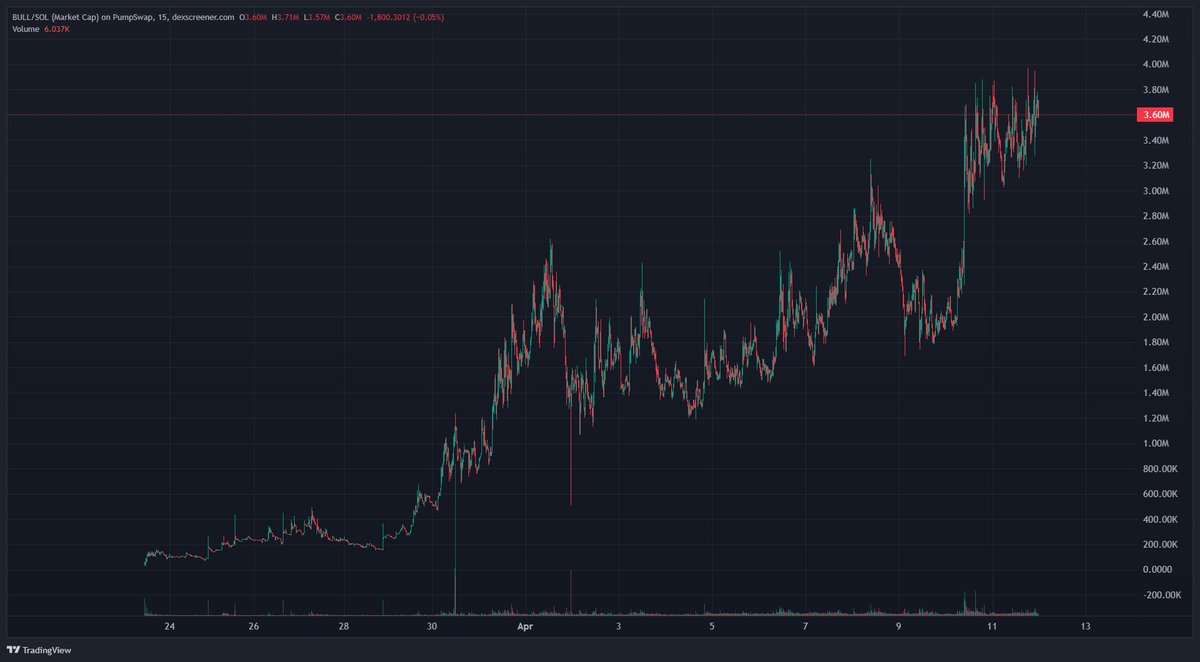Click the 400.00K price axis label
This screenshot has height=662, width=1200.
point(1158,519)
